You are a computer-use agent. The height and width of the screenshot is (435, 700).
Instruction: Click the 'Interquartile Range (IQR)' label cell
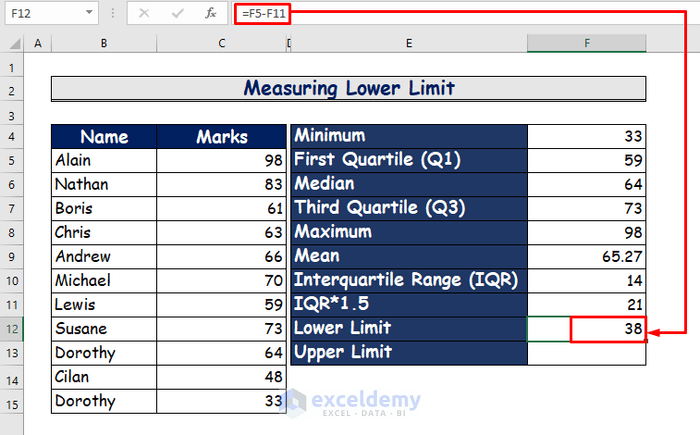(x=409, y=281)
